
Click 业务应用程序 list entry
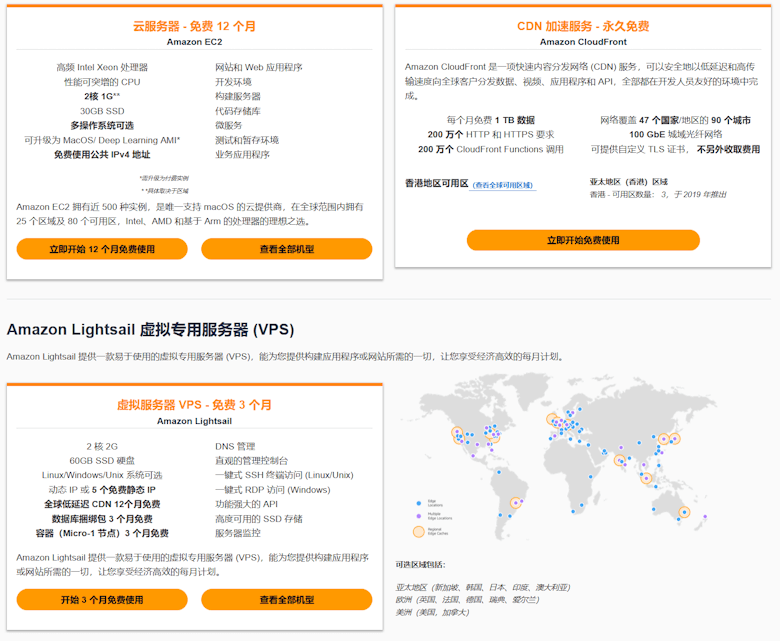242,155
